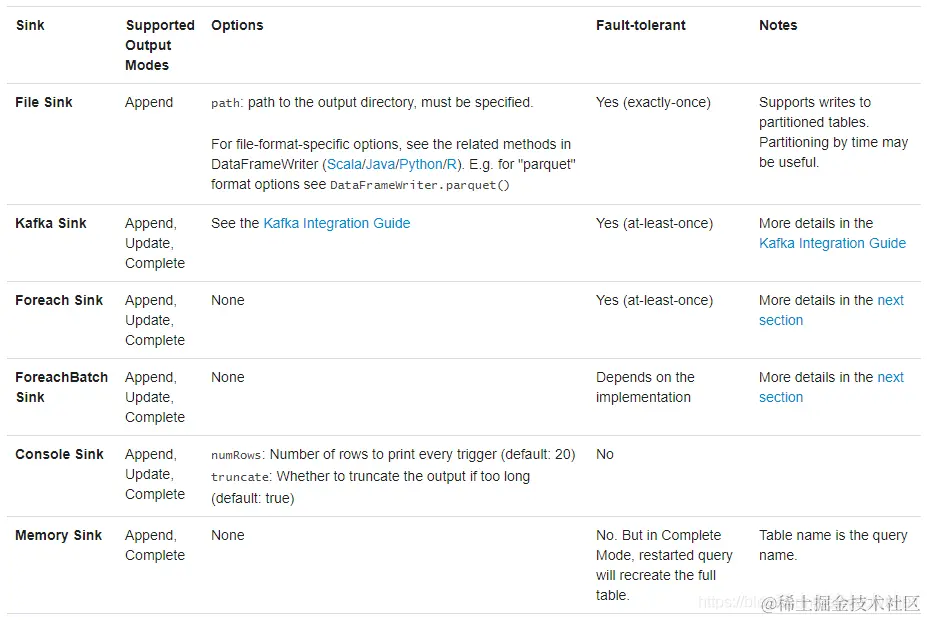Click the Fault-tolerant column header

point(640,25)
